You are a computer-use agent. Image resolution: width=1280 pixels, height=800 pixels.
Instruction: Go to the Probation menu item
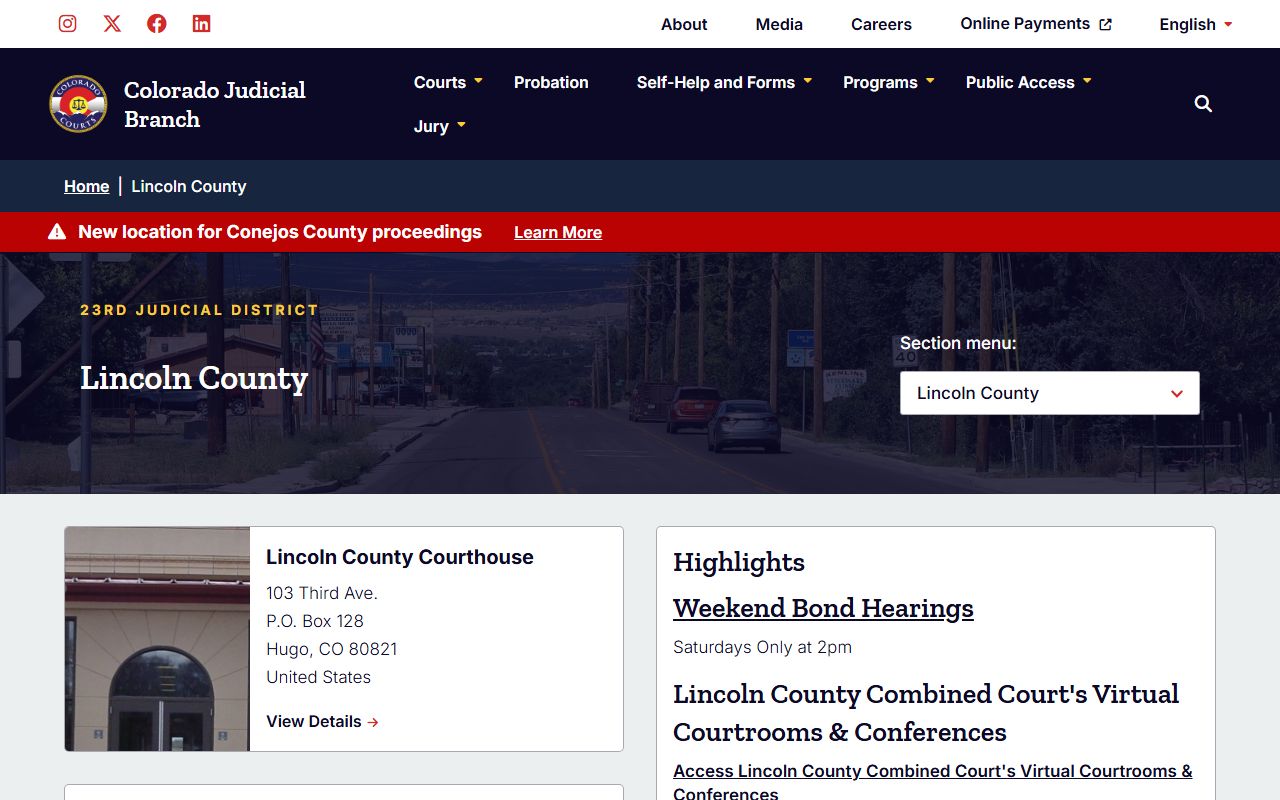pos(551,82)
